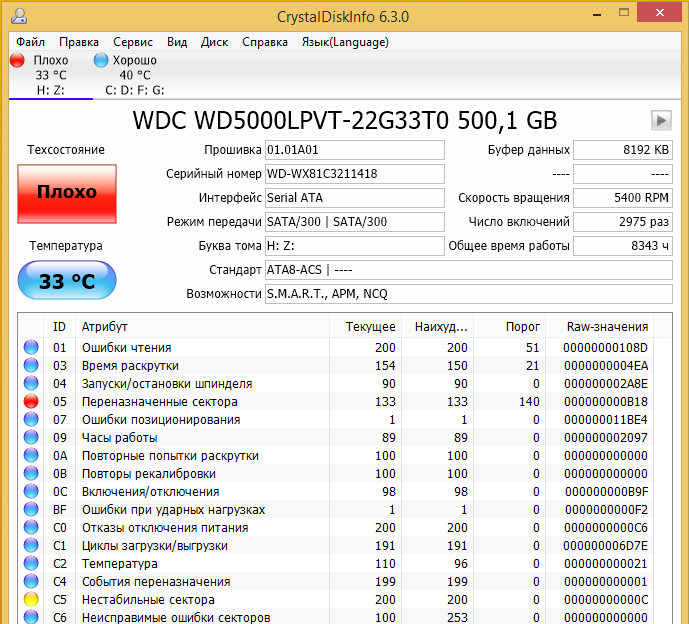Click status icon for Циклы загрузки/выгрузки row
Screen dimensions: 689x624
coord(31,545)
